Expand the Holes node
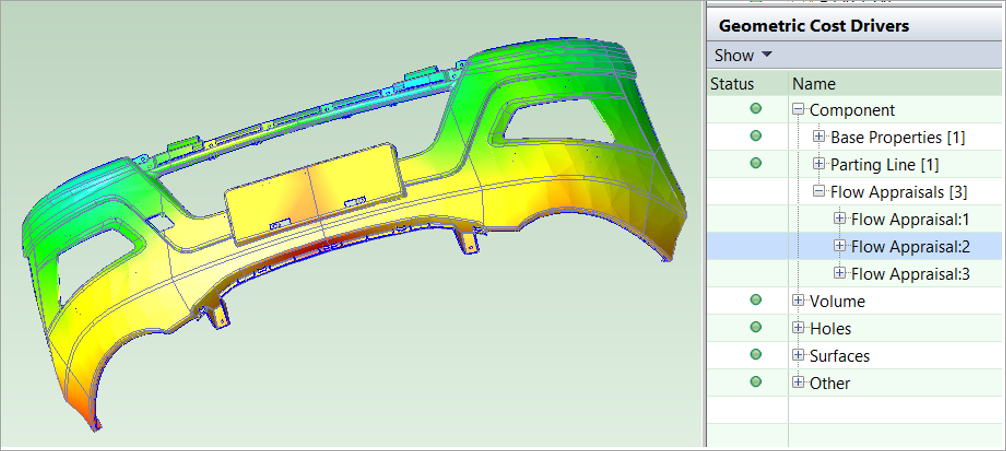 point(798,328)
